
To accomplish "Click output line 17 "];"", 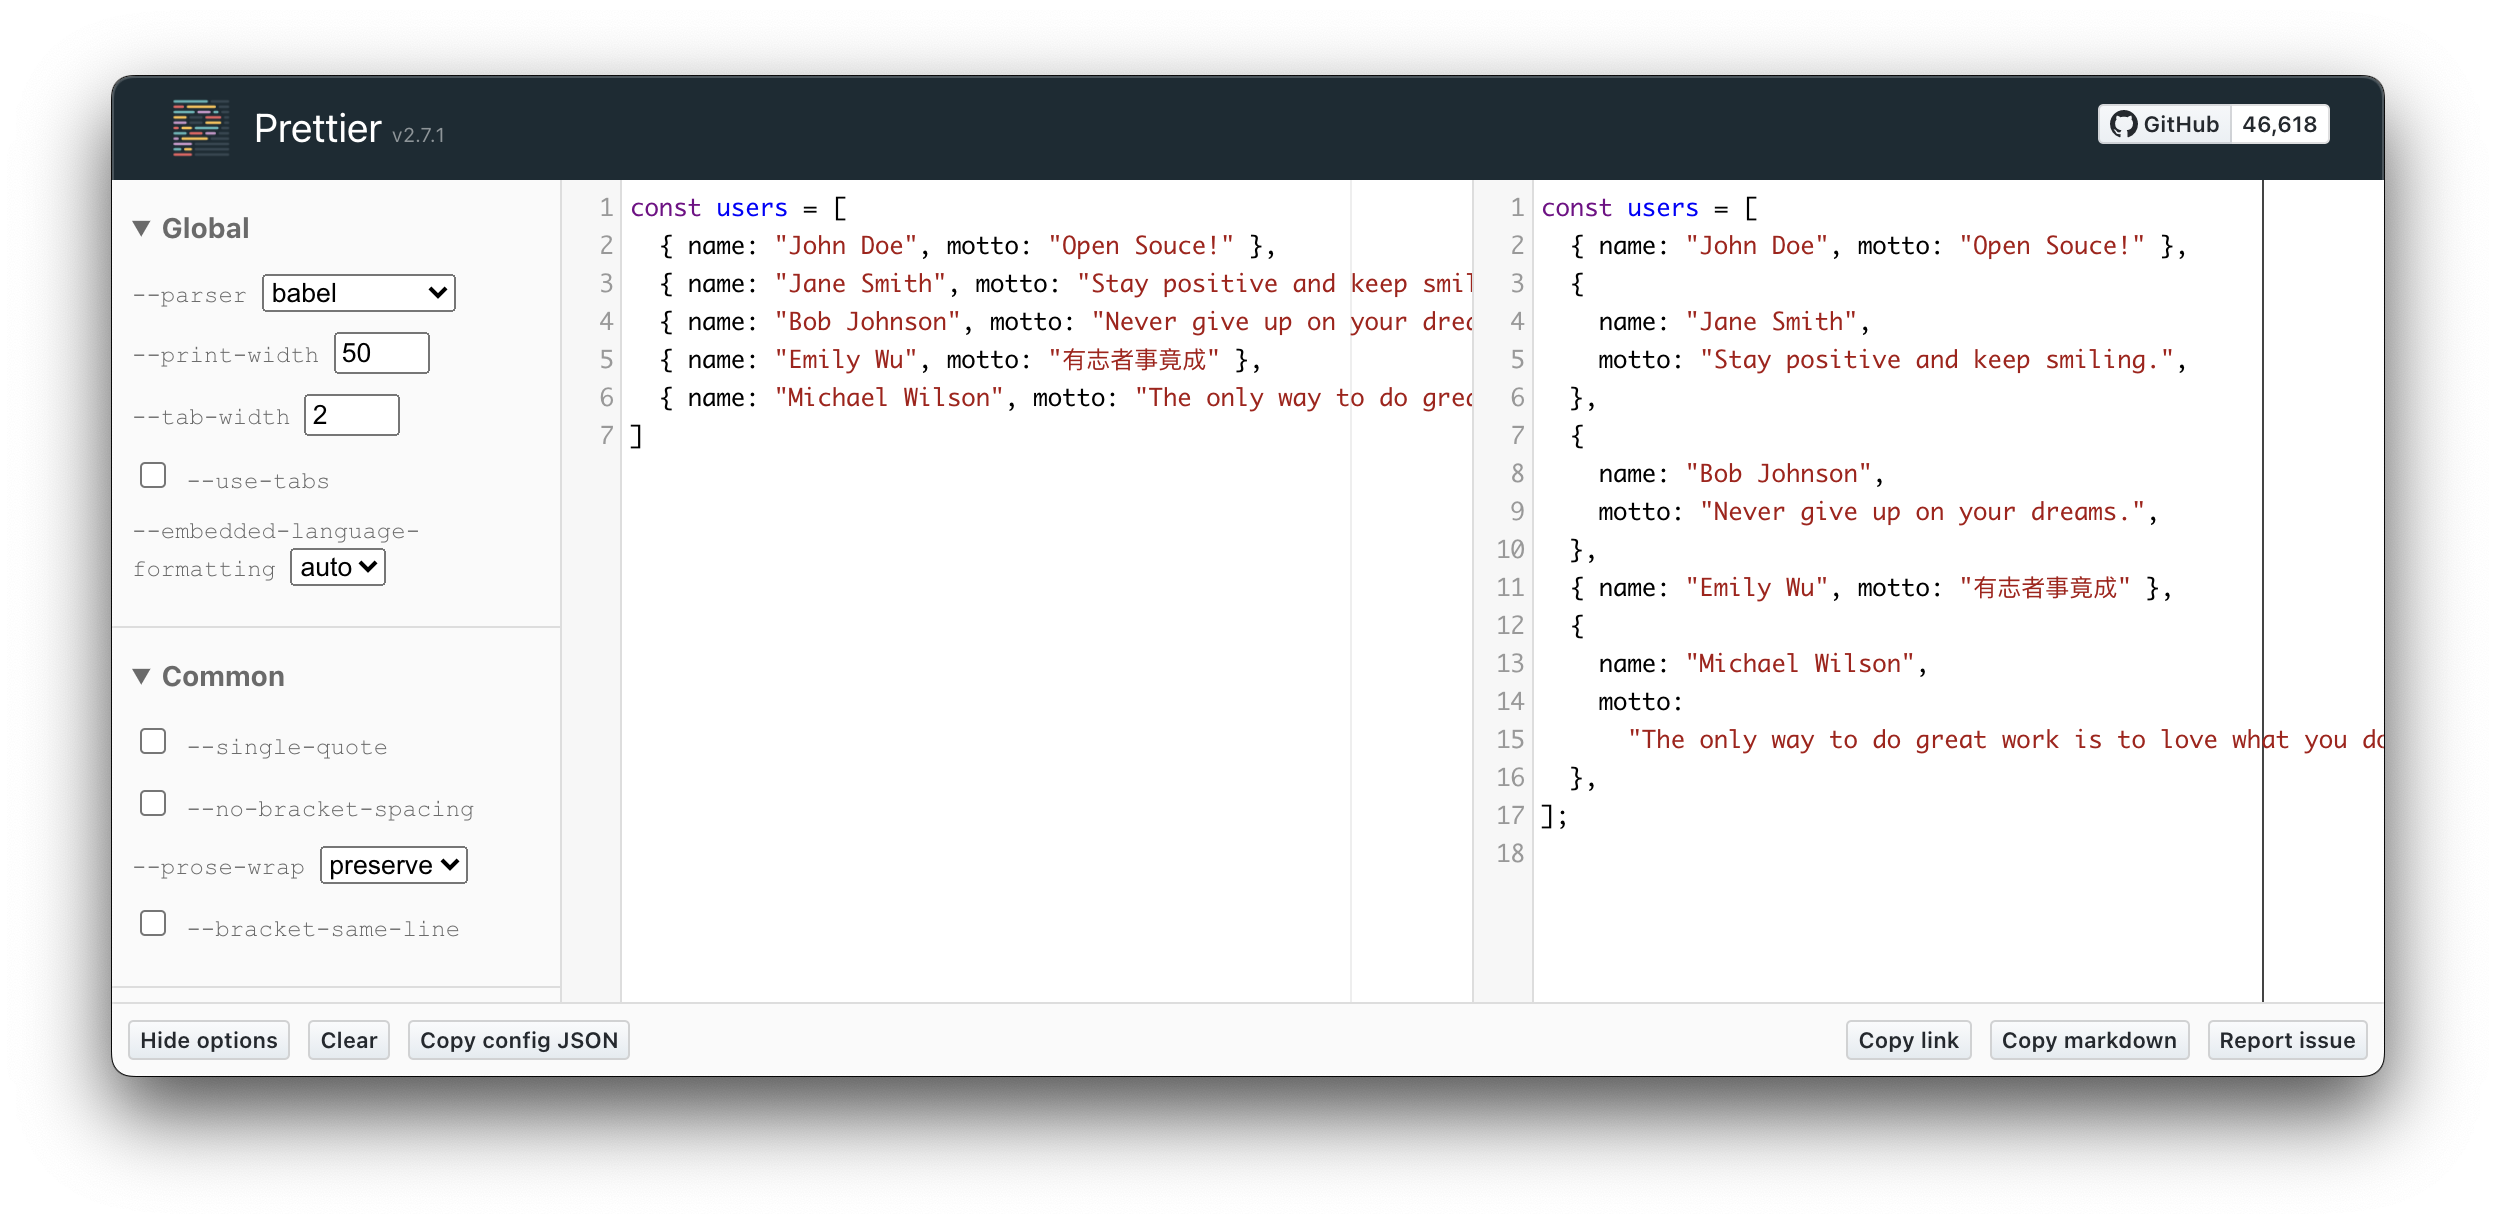I will click(1554, 816).
